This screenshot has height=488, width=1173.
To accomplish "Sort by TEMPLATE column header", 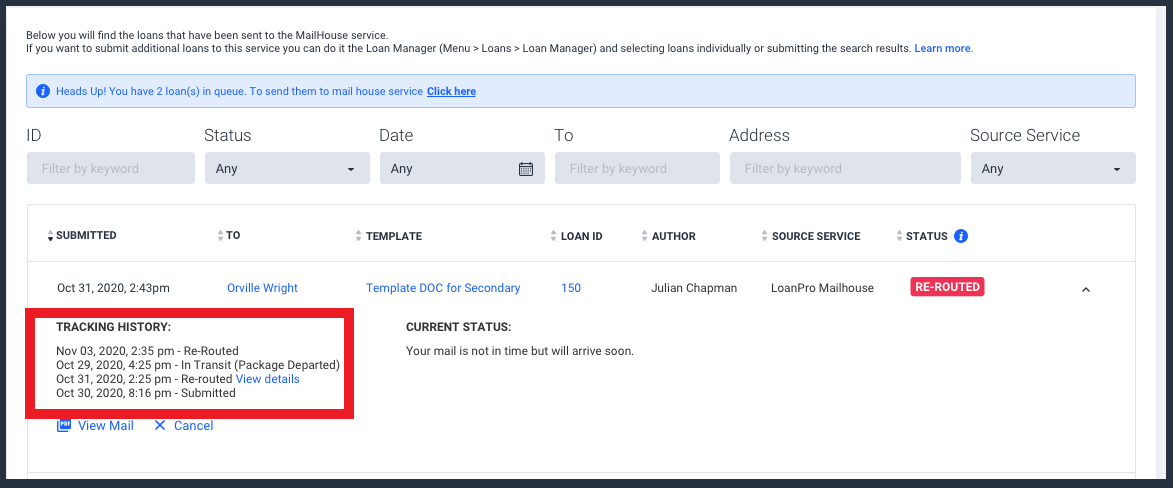I will point(388,236).
